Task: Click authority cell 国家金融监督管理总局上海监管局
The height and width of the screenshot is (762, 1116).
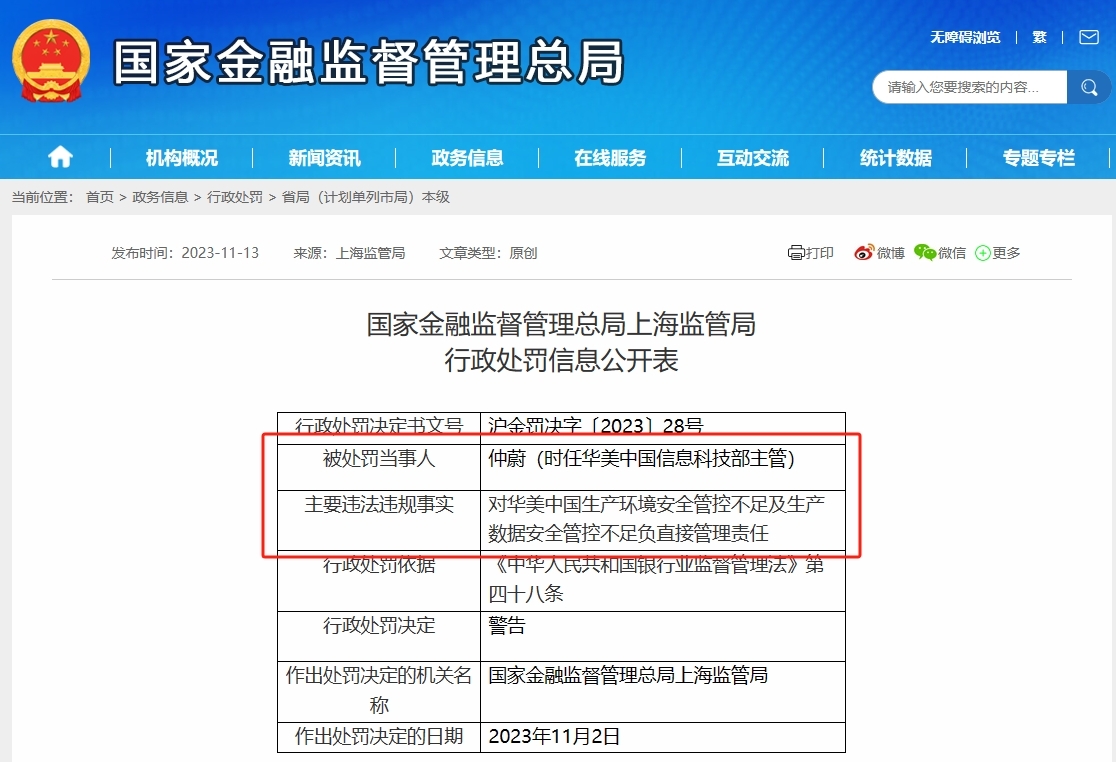Action: click(x=663, y=692)
